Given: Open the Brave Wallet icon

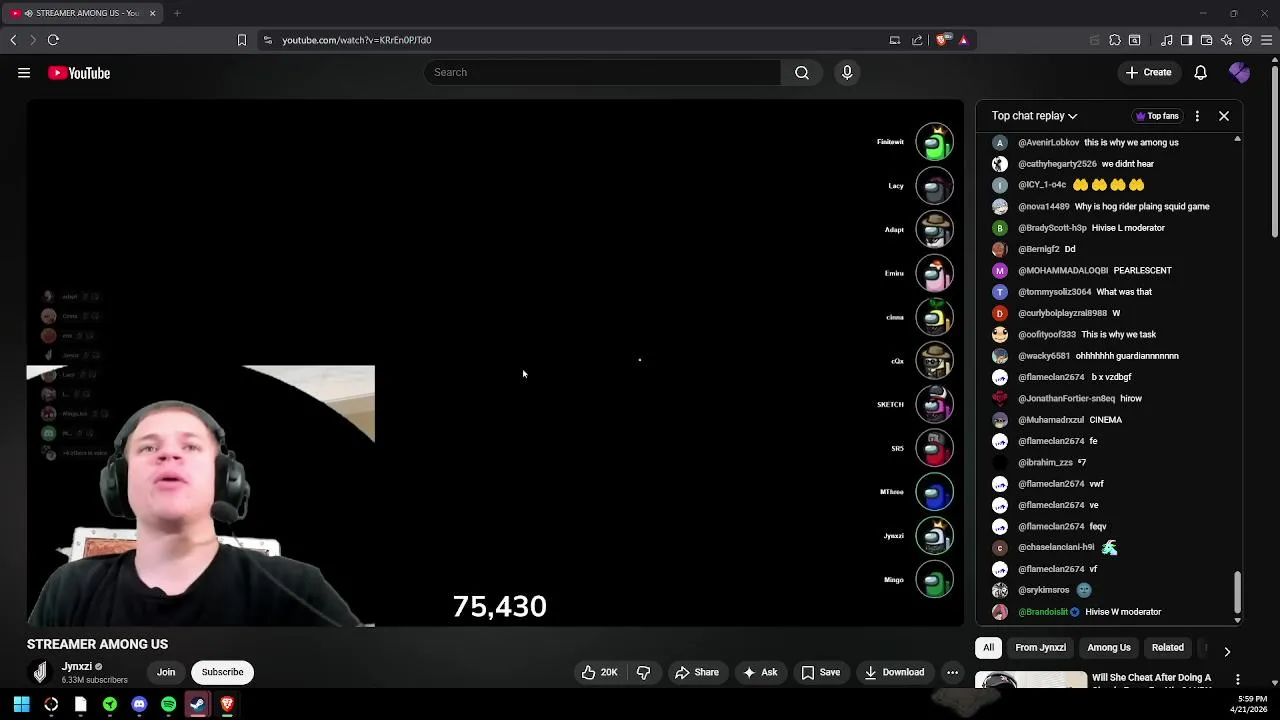Looking at the screenshot, I should pyautogui.click(x=1206, y=40).
